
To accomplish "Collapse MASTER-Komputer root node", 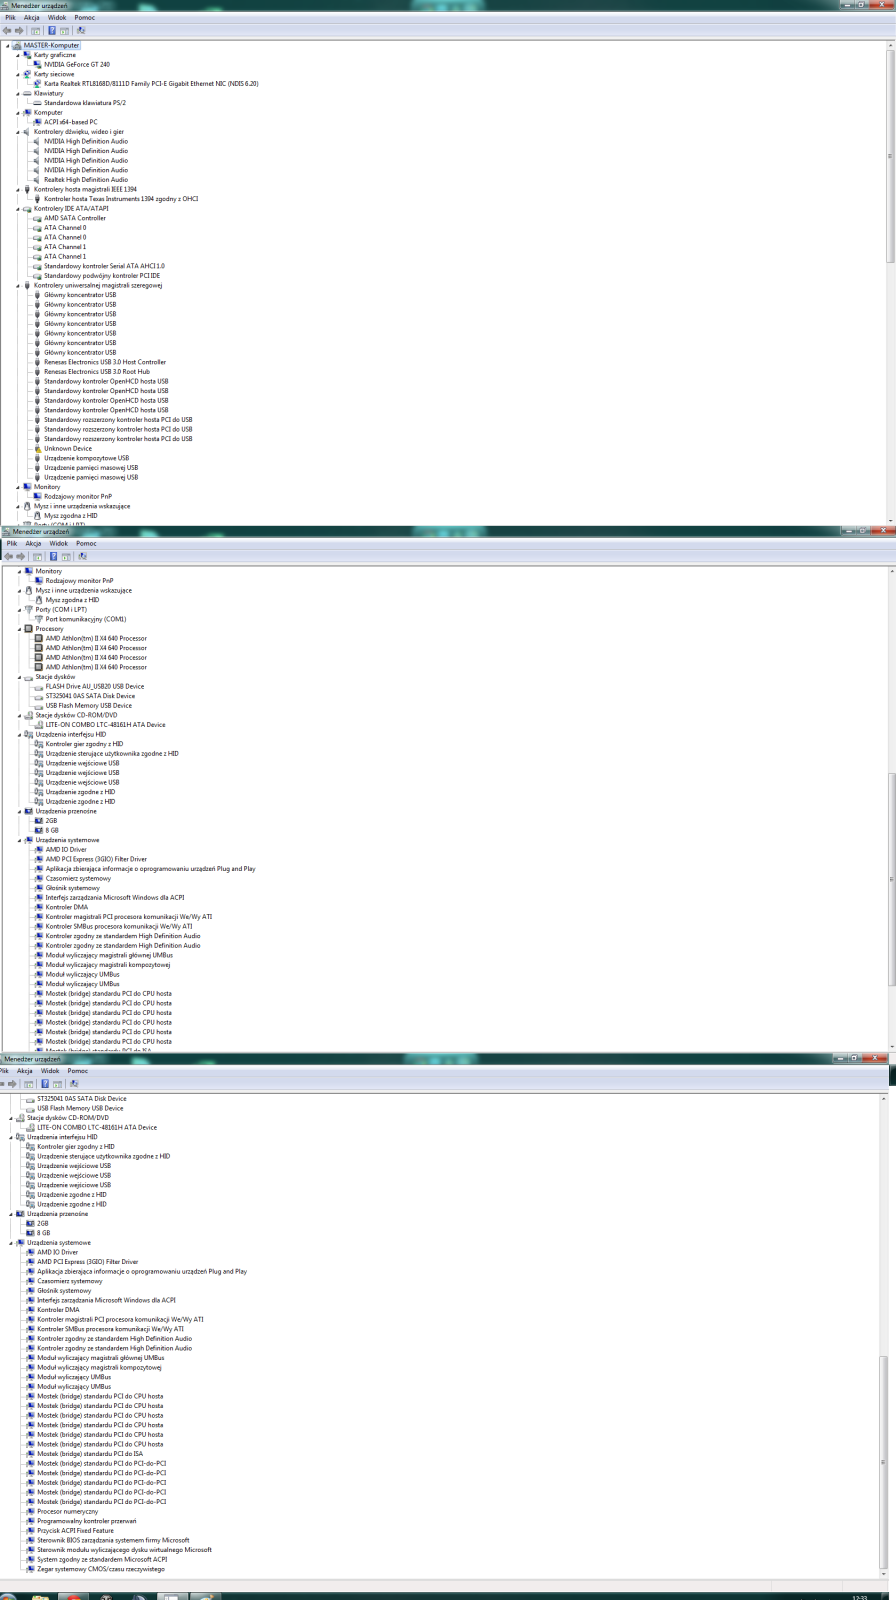I will pos(8,45).
